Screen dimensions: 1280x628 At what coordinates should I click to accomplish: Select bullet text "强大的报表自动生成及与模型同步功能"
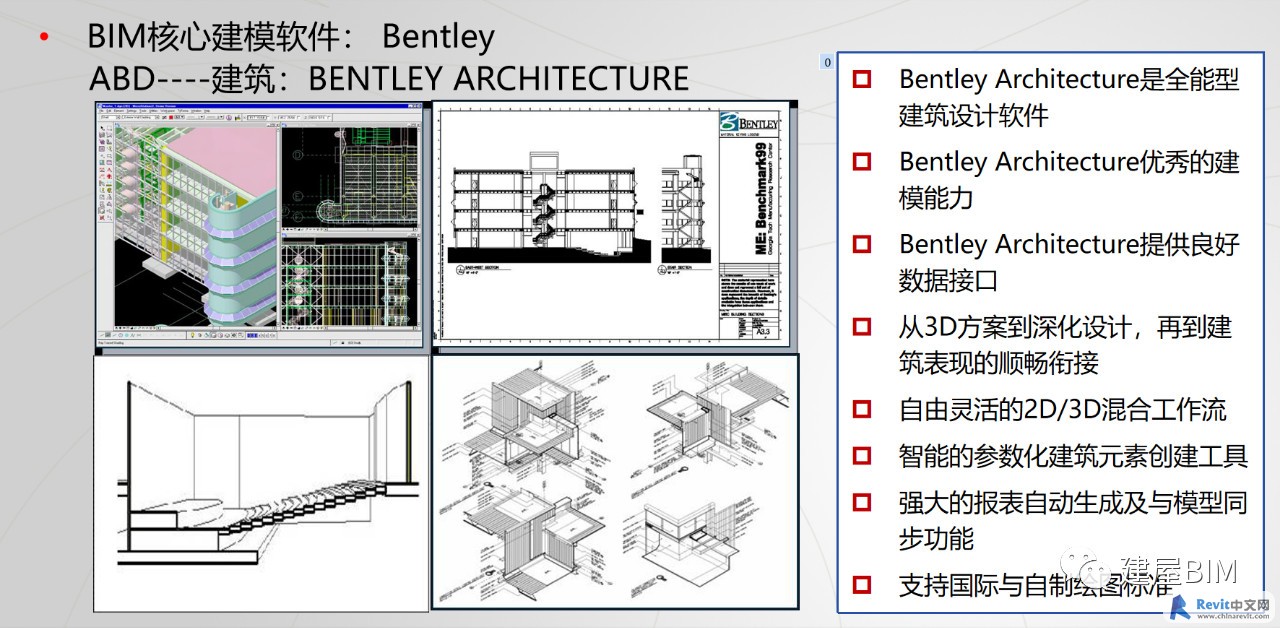coord(1073,520)
